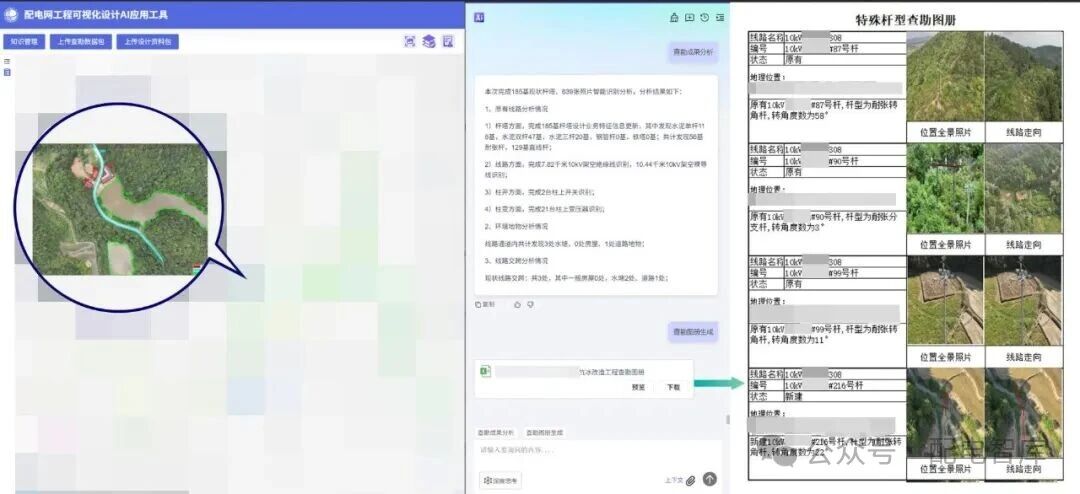
Task: Collapse the AI panel with sidebar icon
Action: tap(719, 18)
